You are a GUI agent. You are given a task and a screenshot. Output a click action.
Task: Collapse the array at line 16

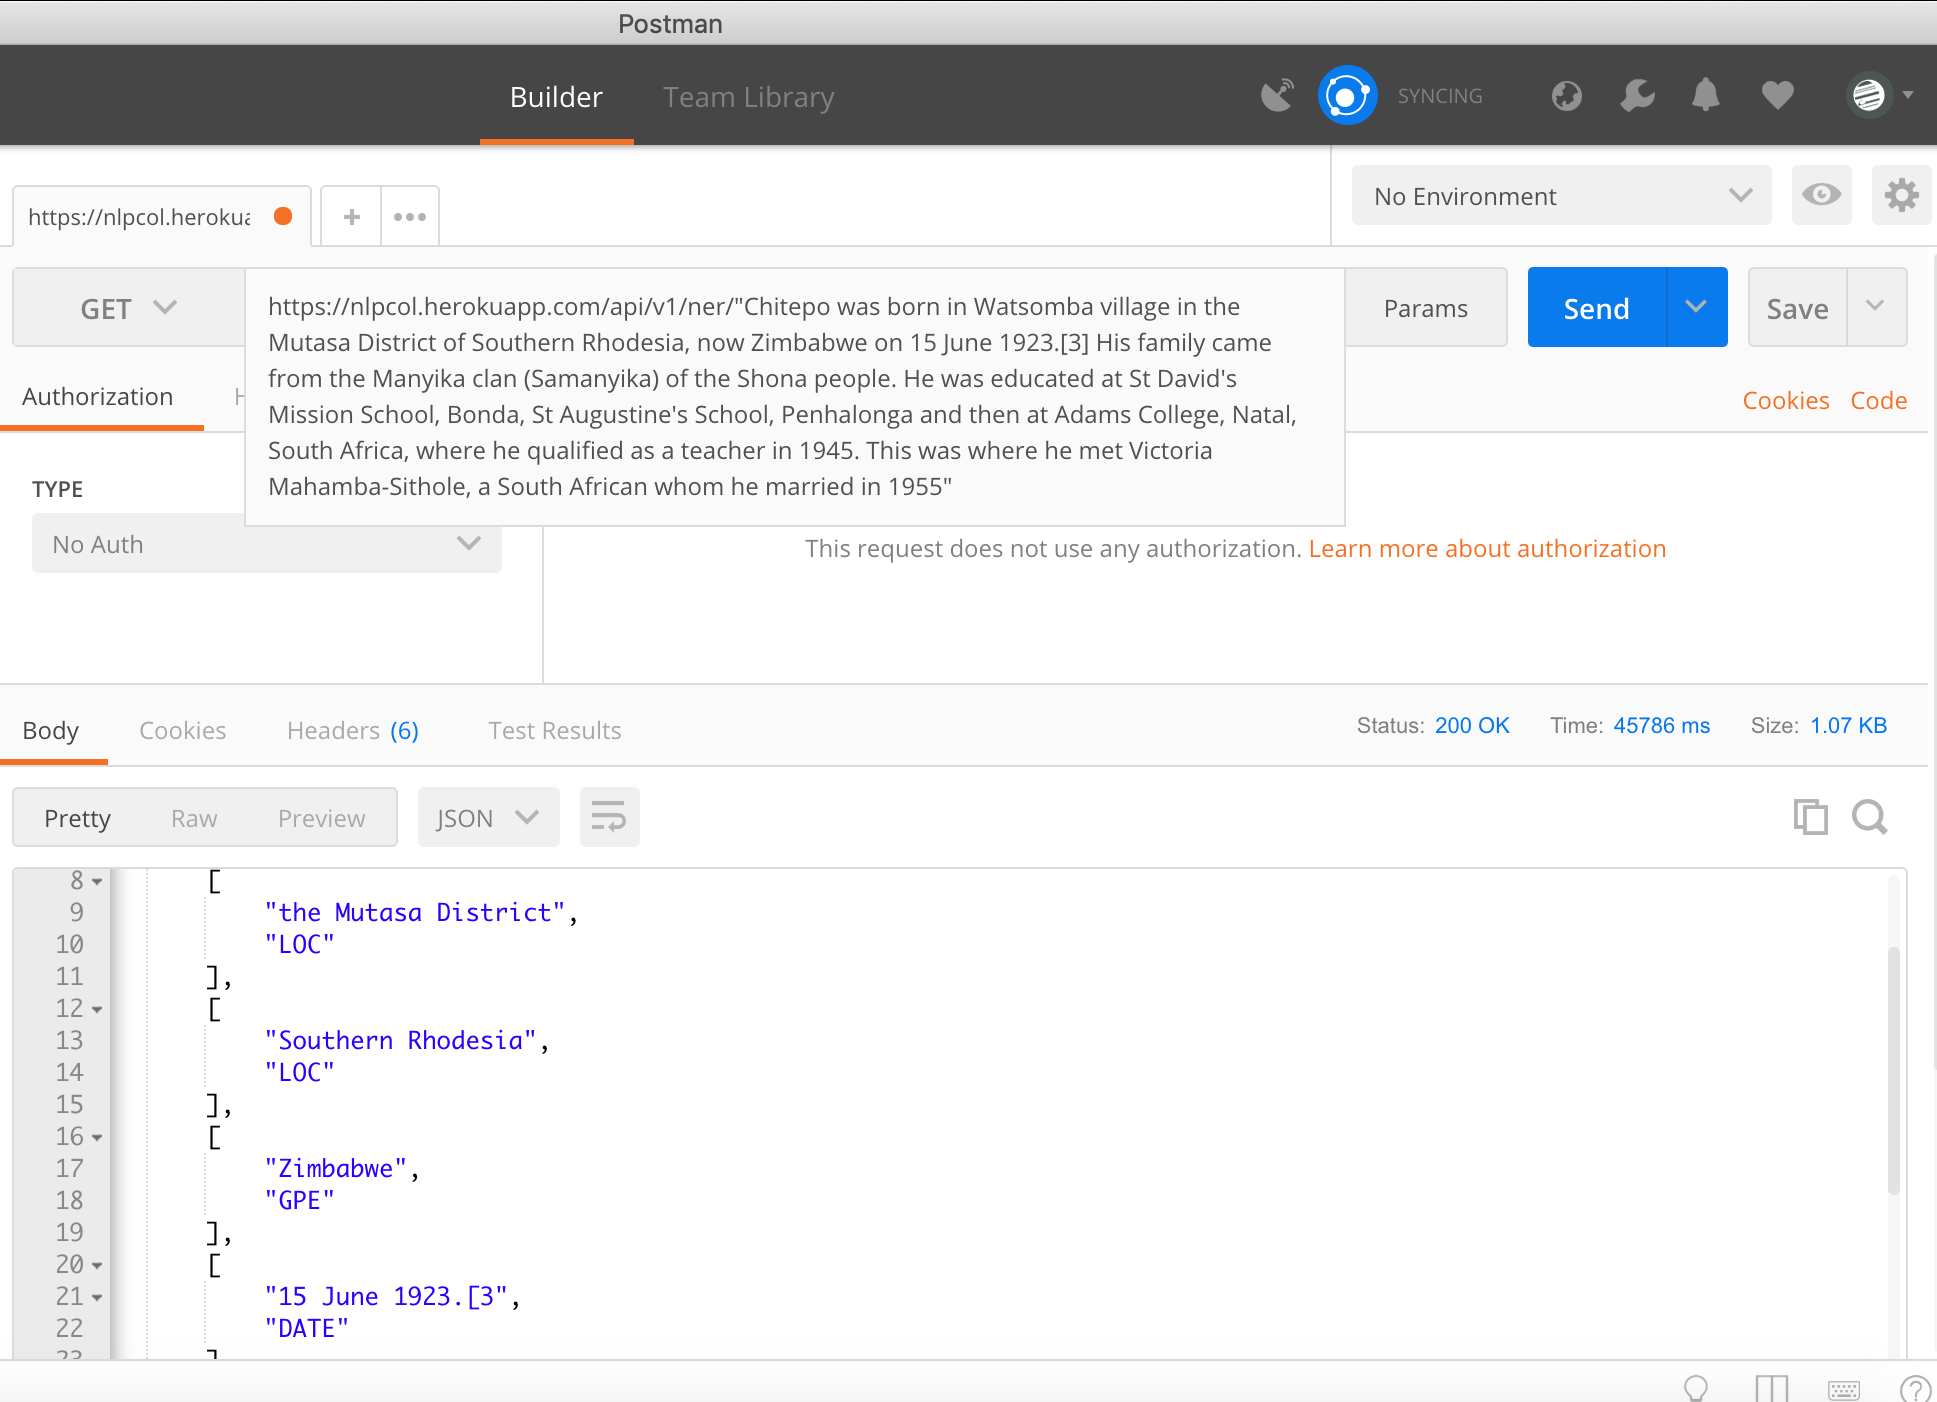[97, 1137]
